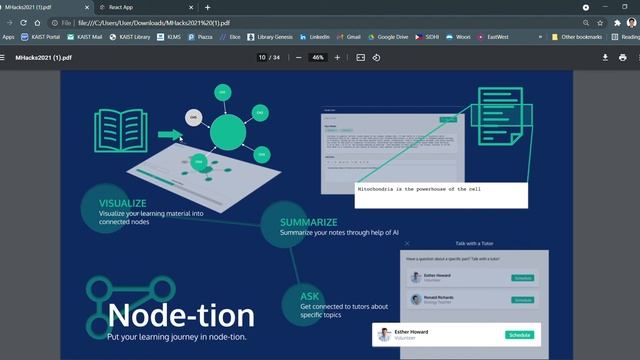Viewport: 640px width, 360px height.
Task: Click the Node-tion slide title
Action: (x=181, y=316)
